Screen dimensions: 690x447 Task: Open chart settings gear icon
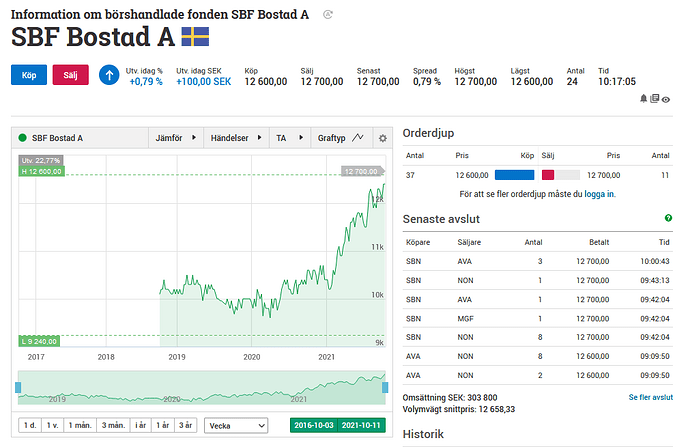tap(382, 138)
